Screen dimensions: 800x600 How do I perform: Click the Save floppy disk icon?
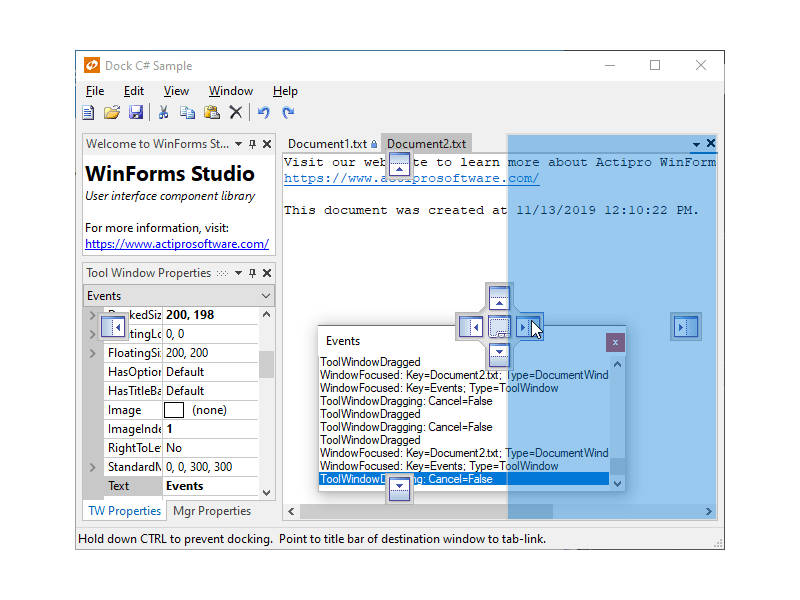[136, 112]
